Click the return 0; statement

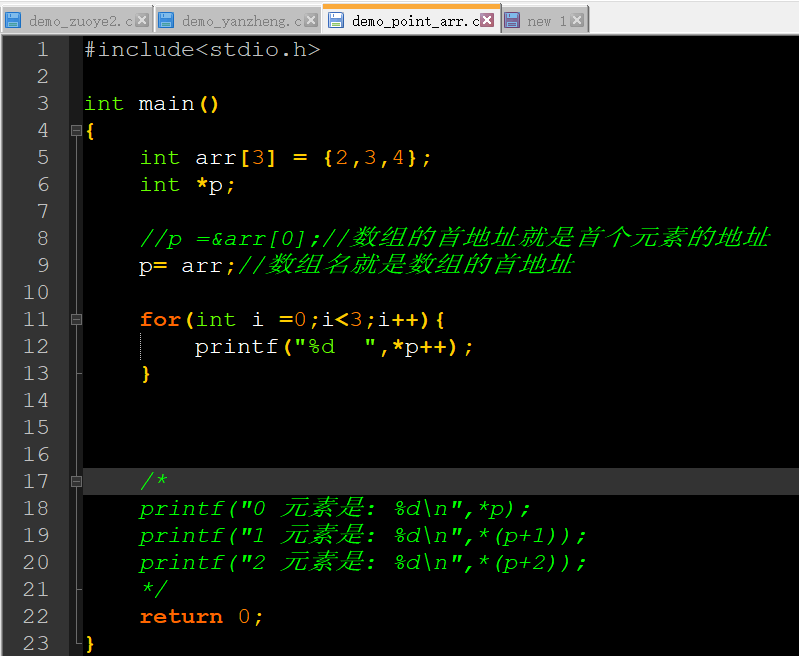pos(201,617)
